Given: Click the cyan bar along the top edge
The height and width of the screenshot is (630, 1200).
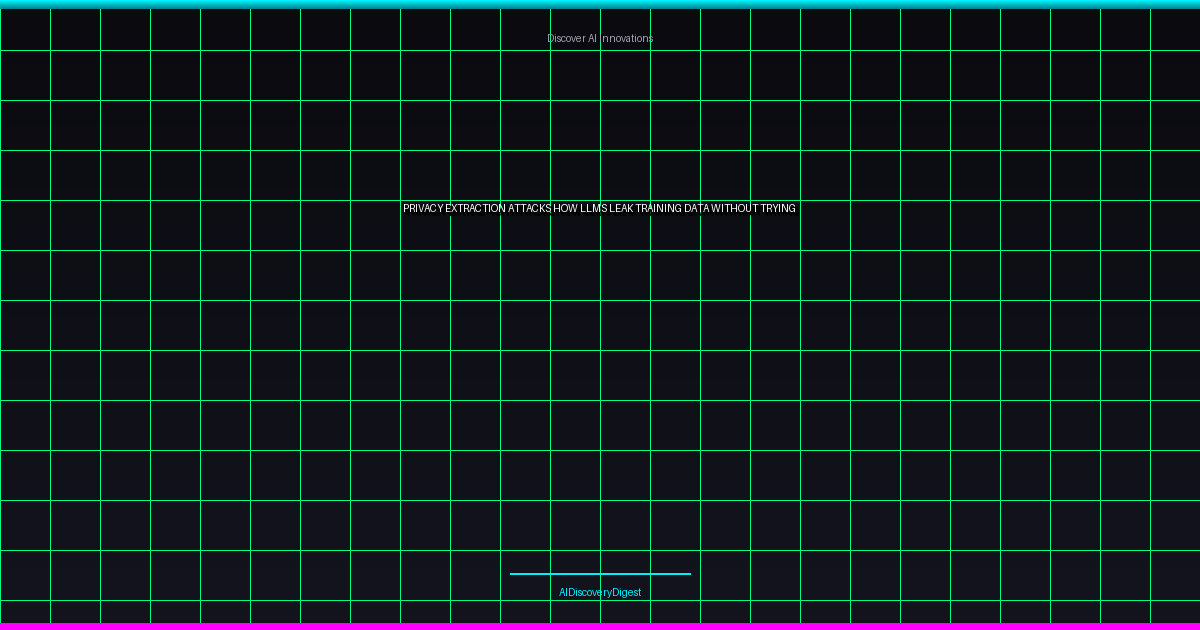Looking at the screenshot, I should pyautogui.click(x=600, y=4).
